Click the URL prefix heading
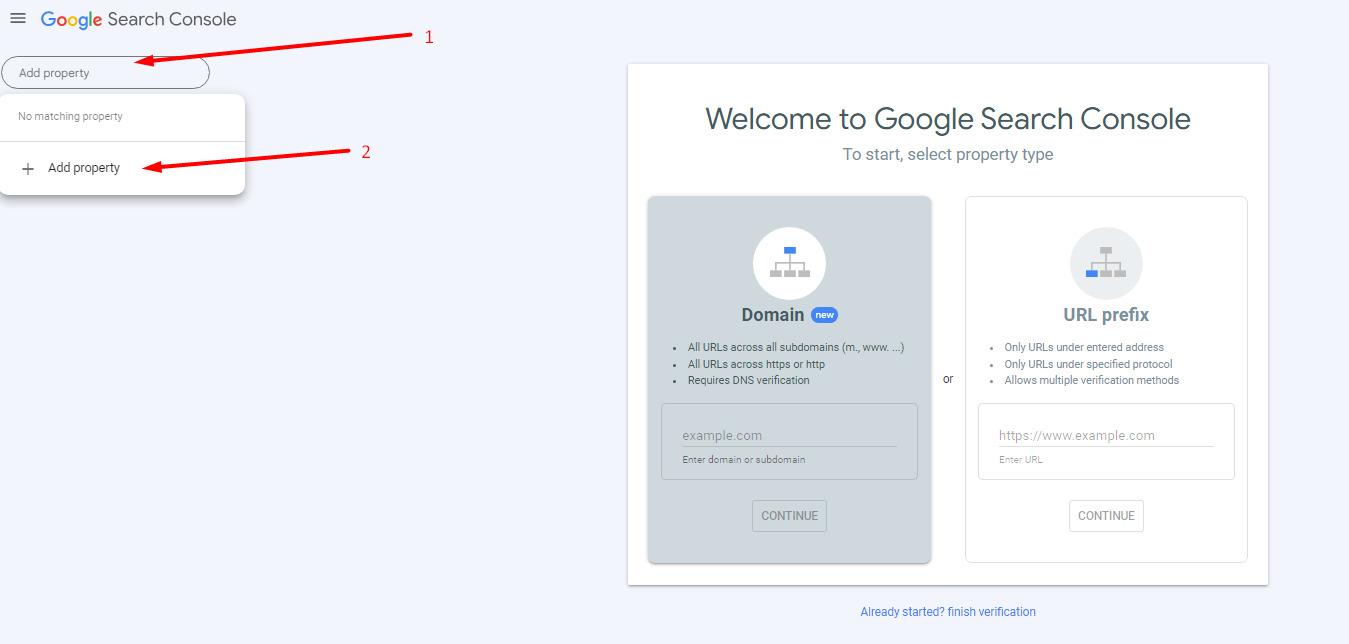 click(1106, 315)
